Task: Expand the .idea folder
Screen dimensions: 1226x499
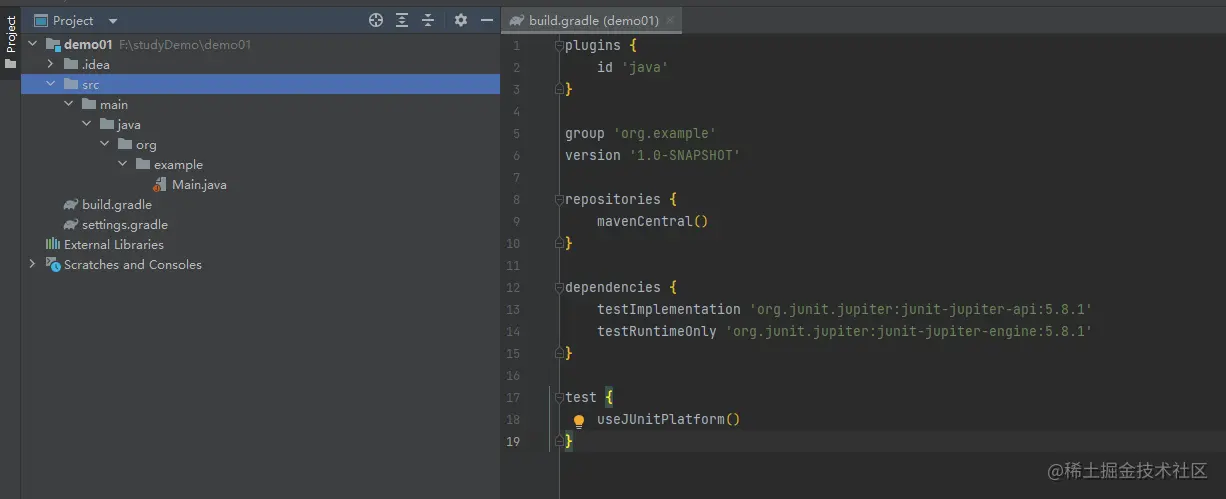Action: point(51,64)
